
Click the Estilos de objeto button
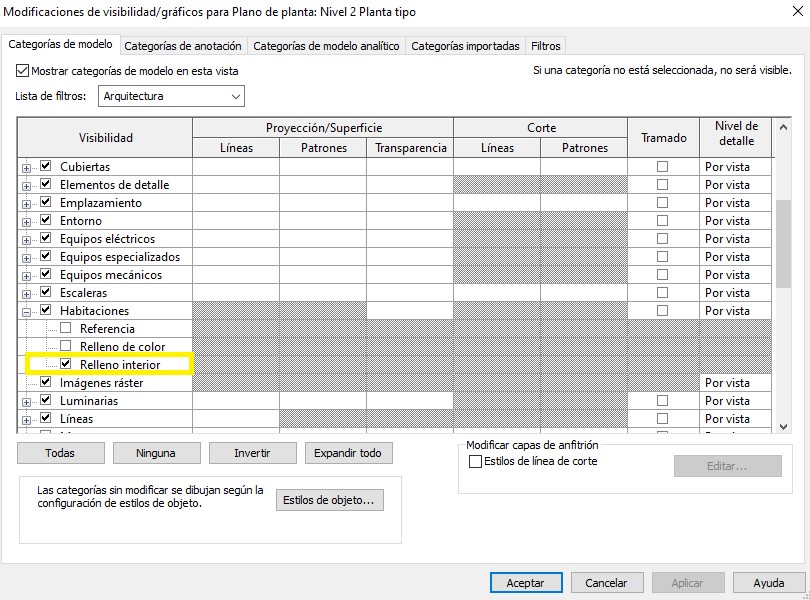[x=329, y=500]
